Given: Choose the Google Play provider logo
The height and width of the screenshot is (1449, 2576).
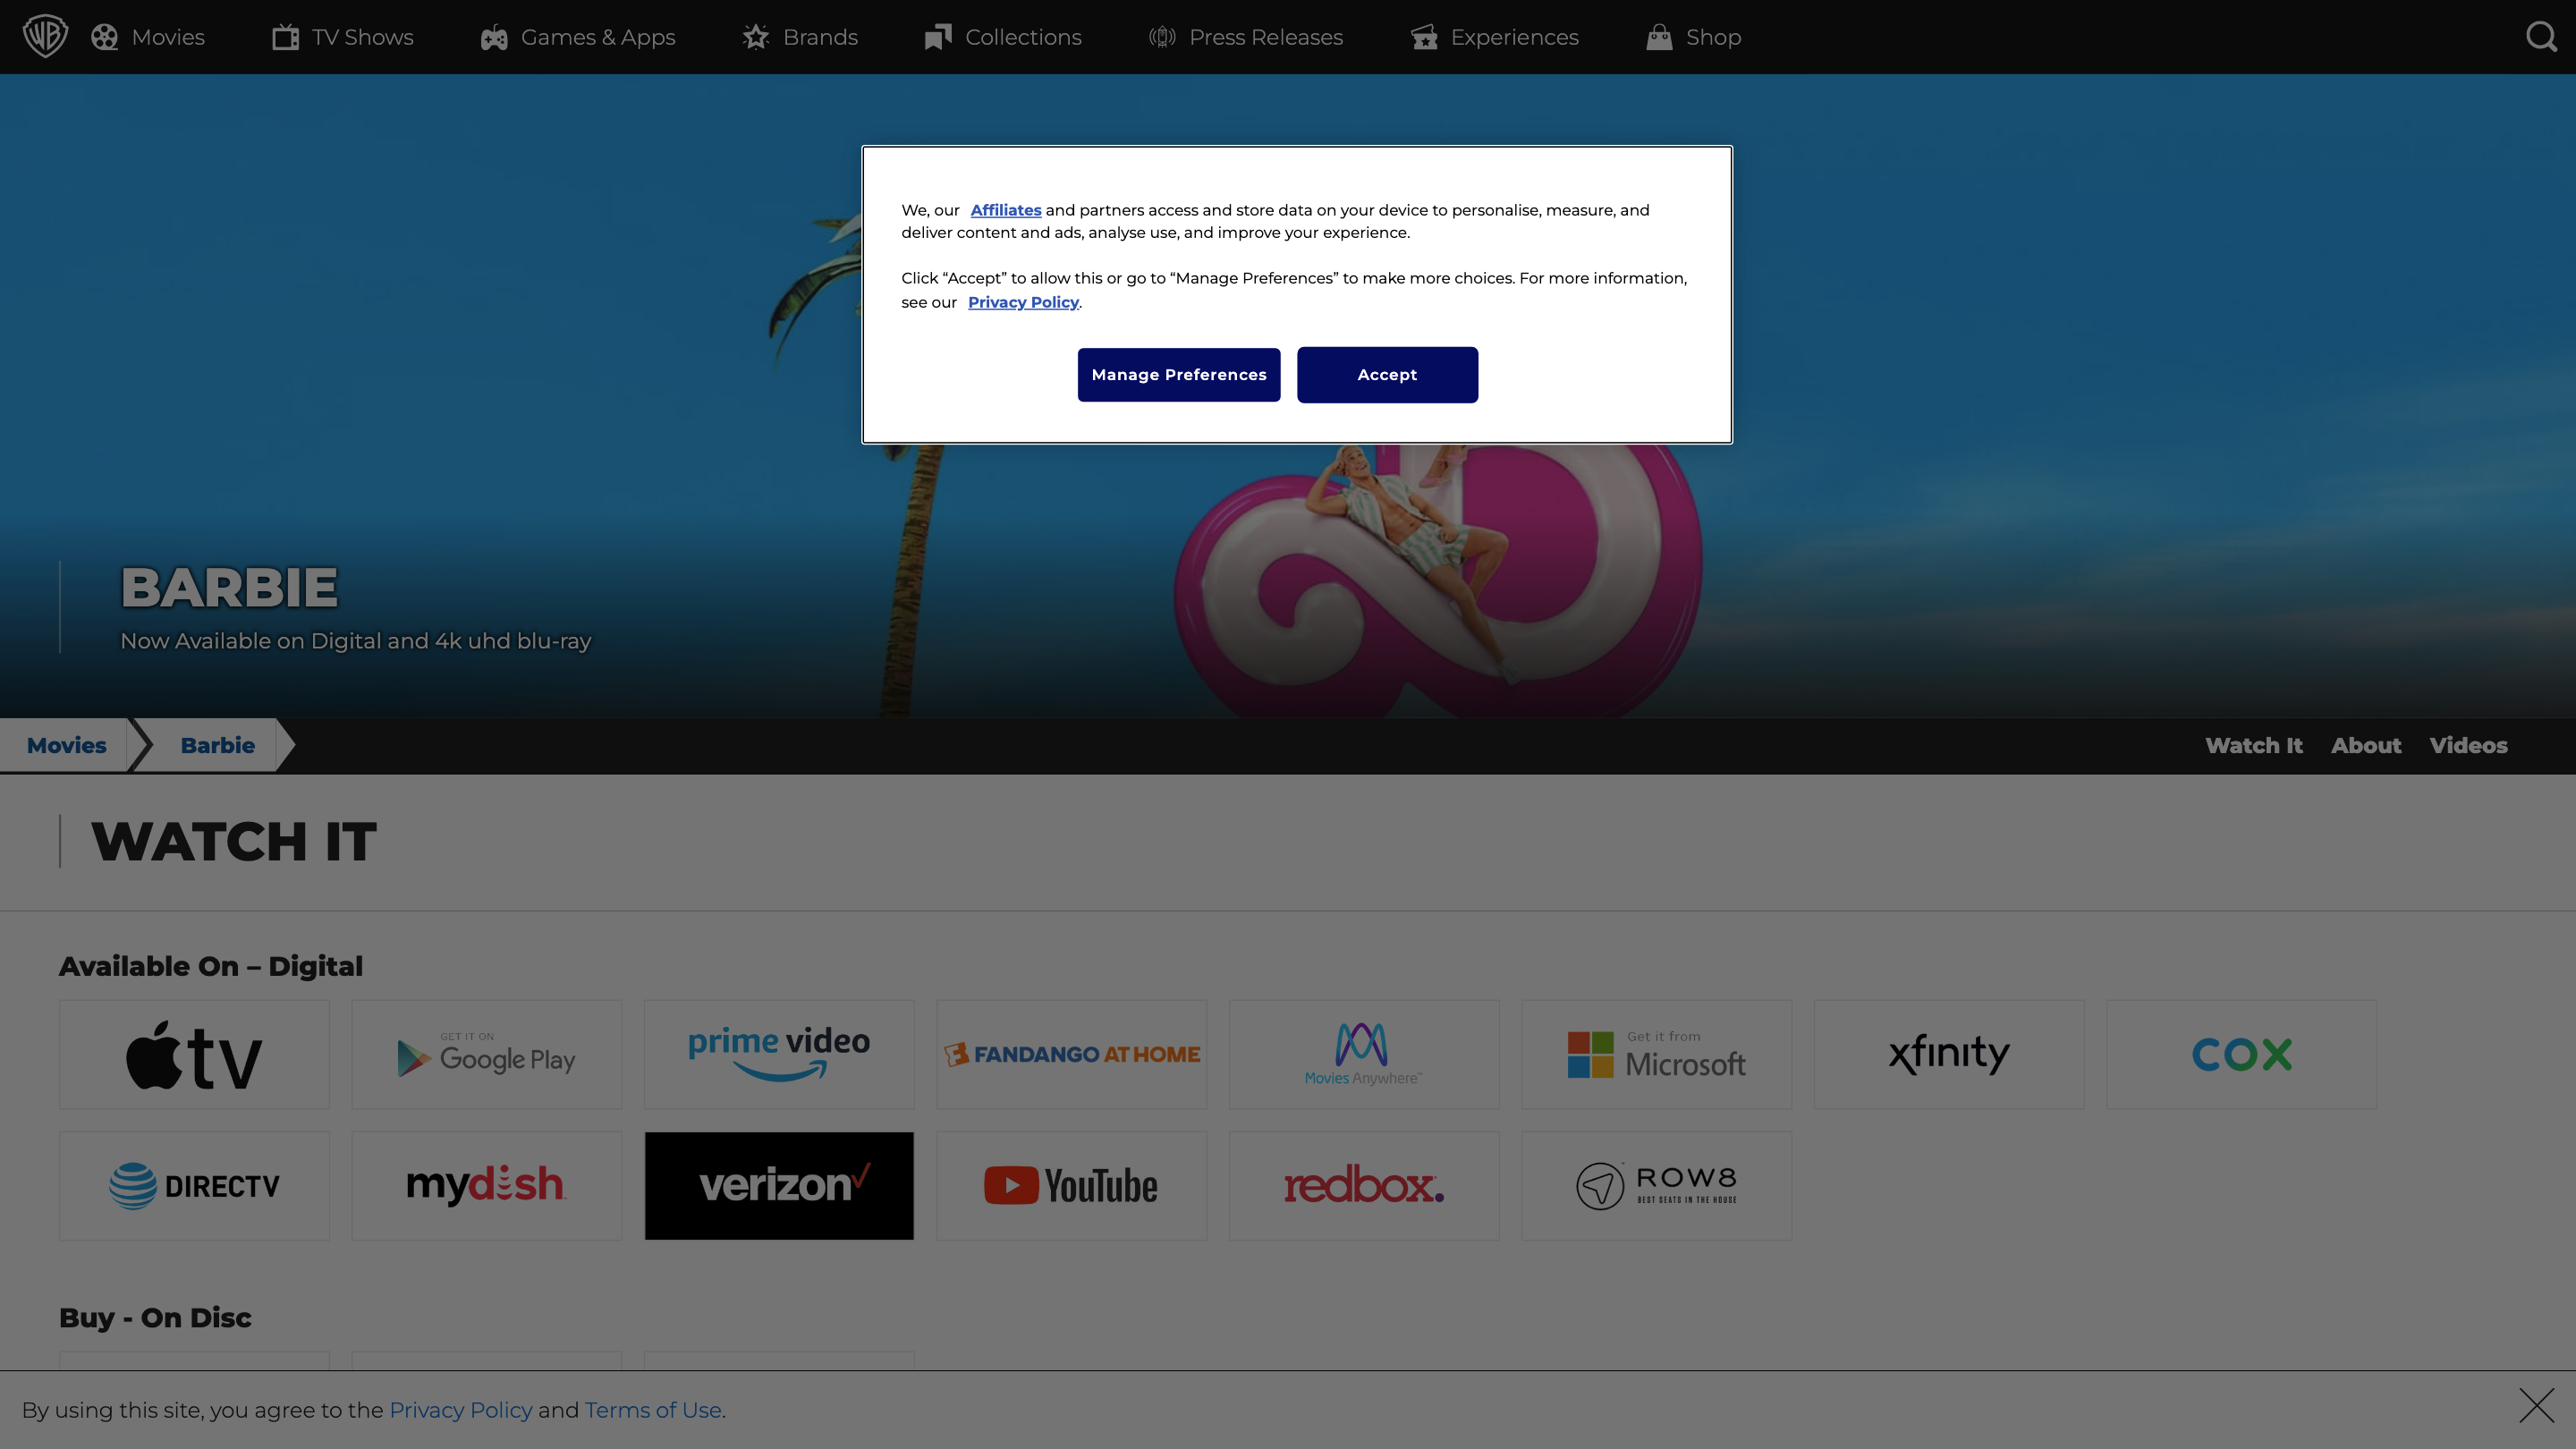Looking at the screenshot, I should pos(486,1054).
